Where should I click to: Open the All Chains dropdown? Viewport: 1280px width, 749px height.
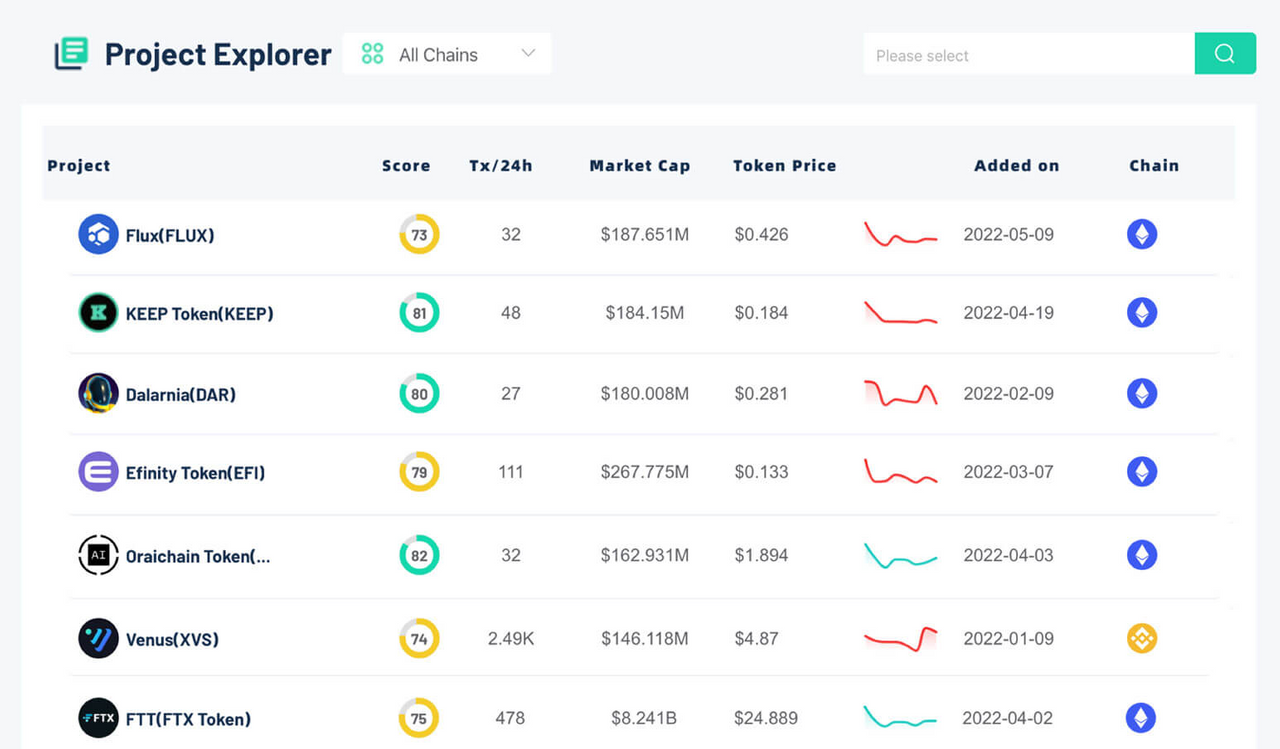tap(447, 54)
